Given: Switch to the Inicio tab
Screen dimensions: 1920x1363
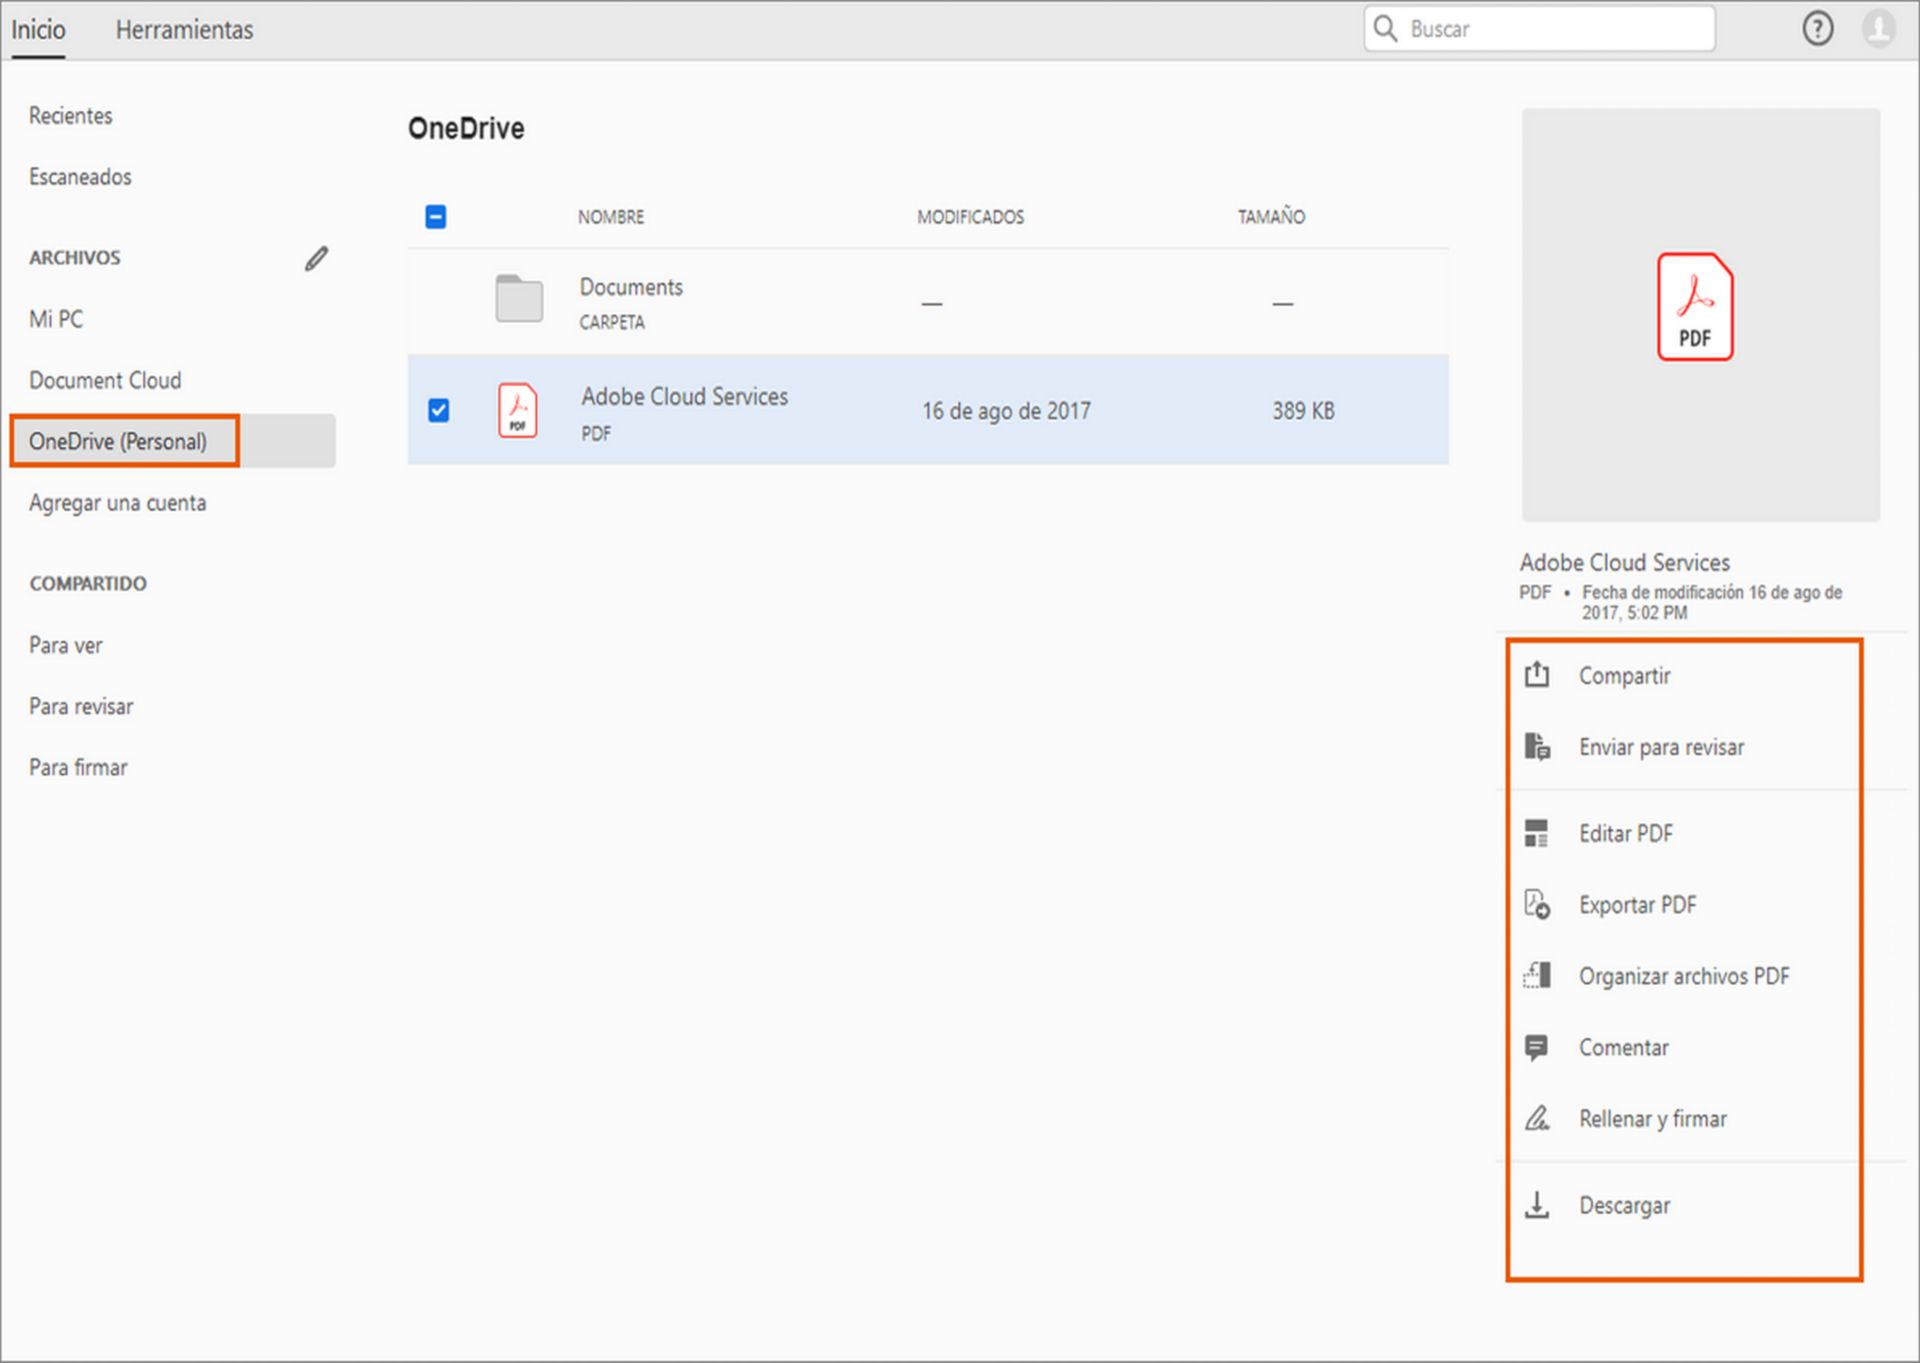Looking at the screenshot, I should coord(37,30).
